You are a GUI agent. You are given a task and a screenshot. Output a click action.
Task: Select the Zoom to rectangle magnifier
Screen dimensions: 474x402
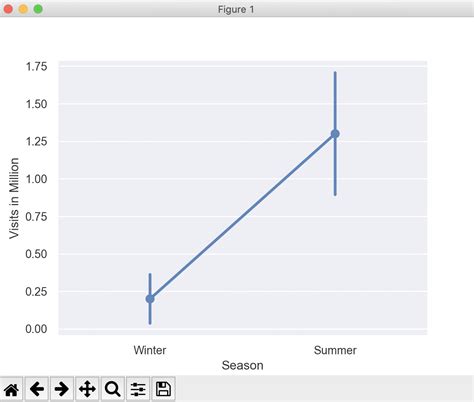tap(113, 389)
